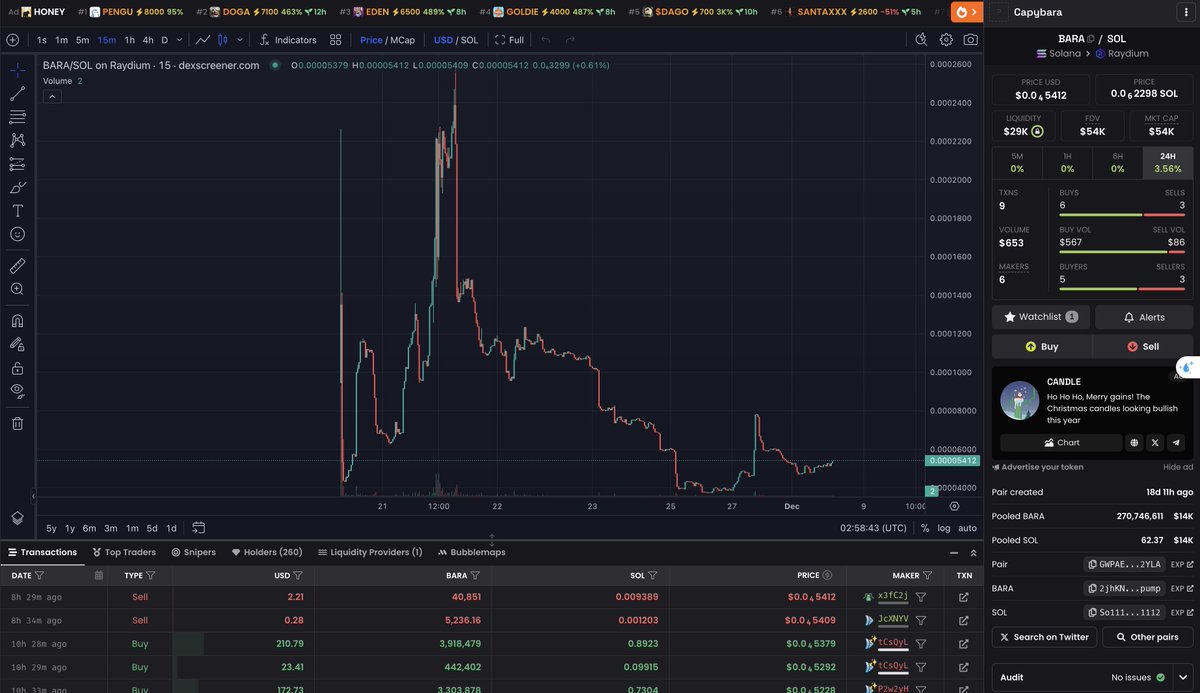Toggle magnet mode for drawings
Viewport: 1200px width, 693px height.
click(17, 321)
